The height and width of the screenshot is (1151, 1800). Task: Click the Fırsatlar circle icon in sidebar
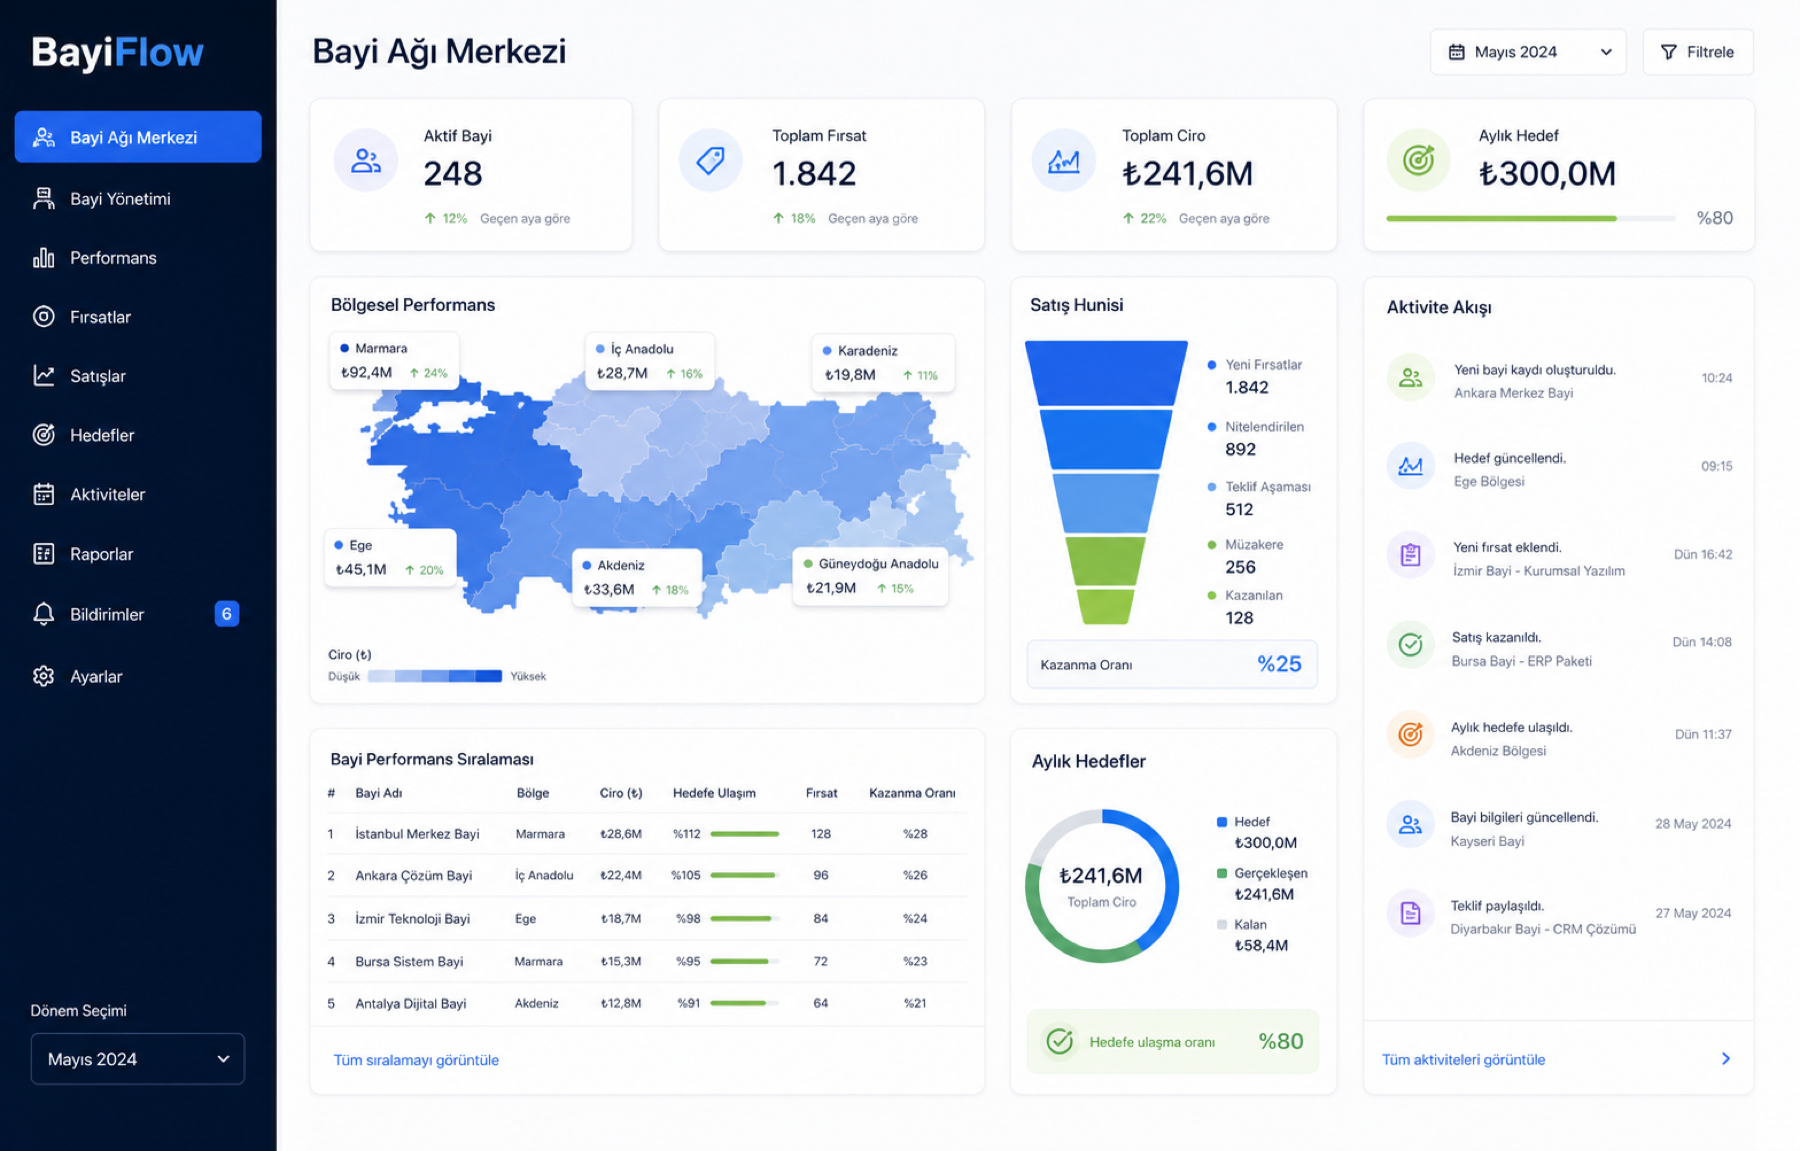(44, 316)
